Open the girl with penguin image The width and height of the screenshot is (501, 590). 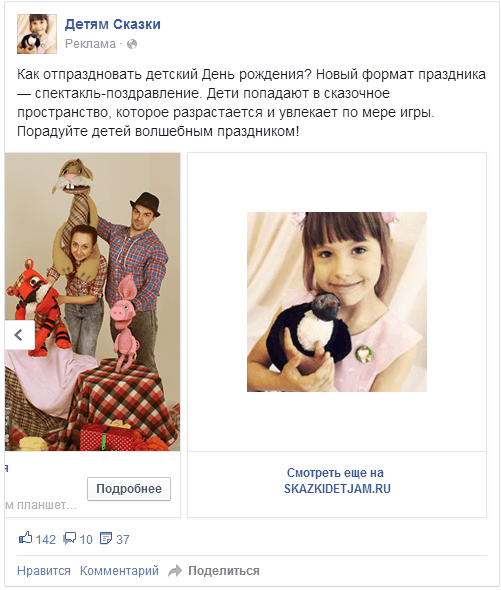pyautogui.click(x=337, y=302)
